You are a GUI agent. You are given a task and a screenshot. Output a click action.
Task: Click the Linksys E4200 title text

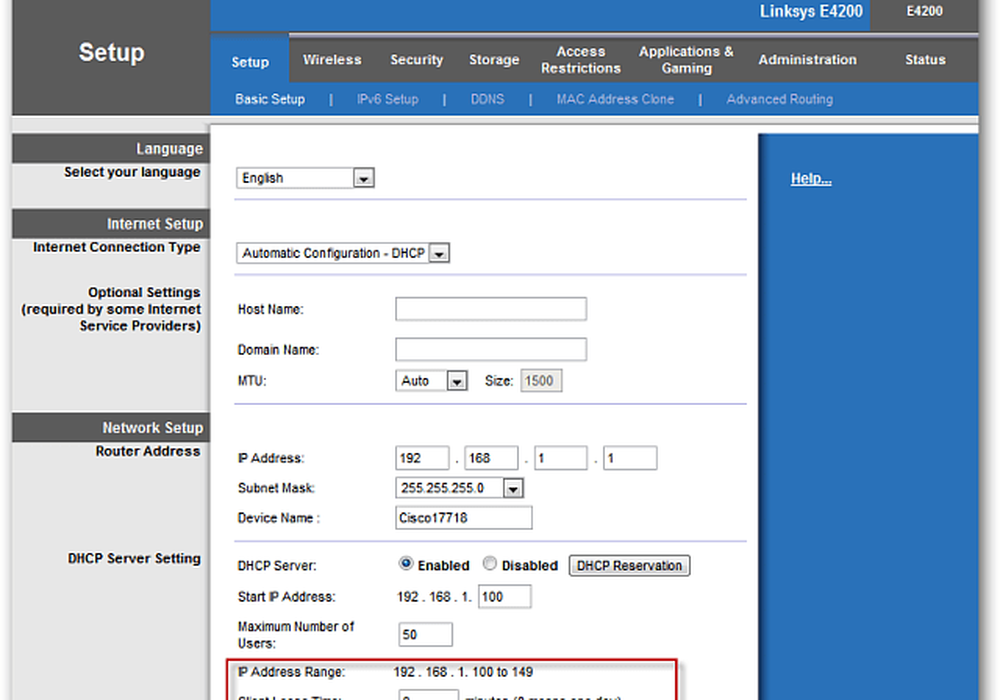(x=811, y=11)
